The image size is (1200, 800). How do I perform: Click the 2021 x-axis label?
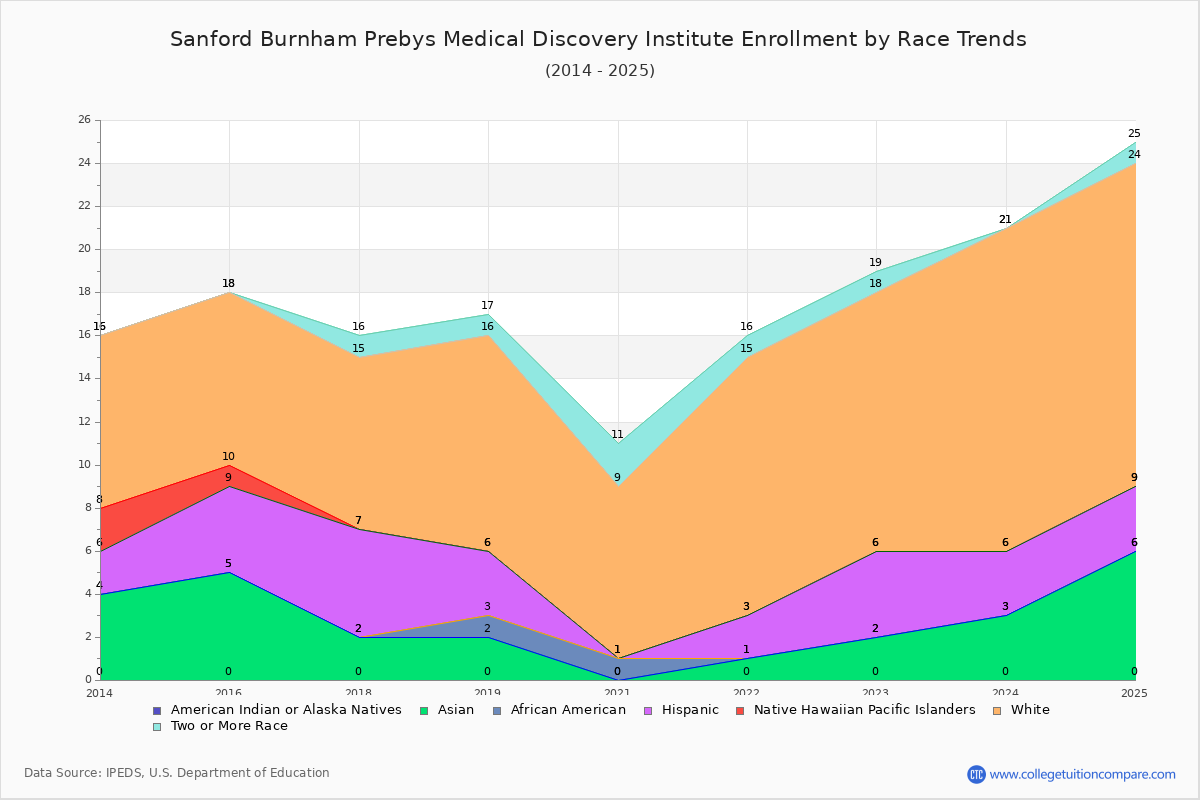pos(617,693)
